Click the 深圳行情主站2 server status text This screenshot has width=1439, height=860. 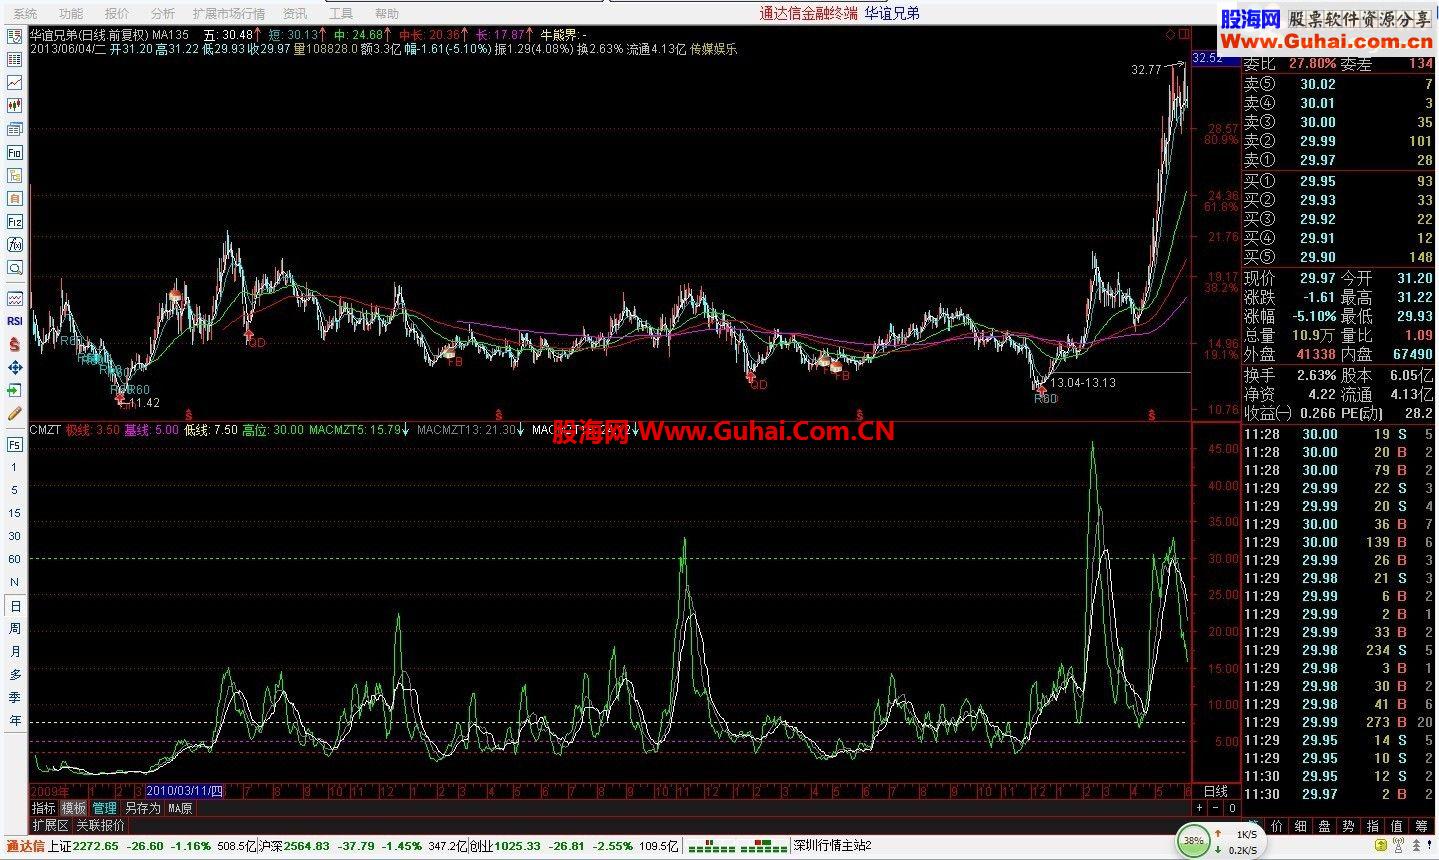tap(833, 846)
